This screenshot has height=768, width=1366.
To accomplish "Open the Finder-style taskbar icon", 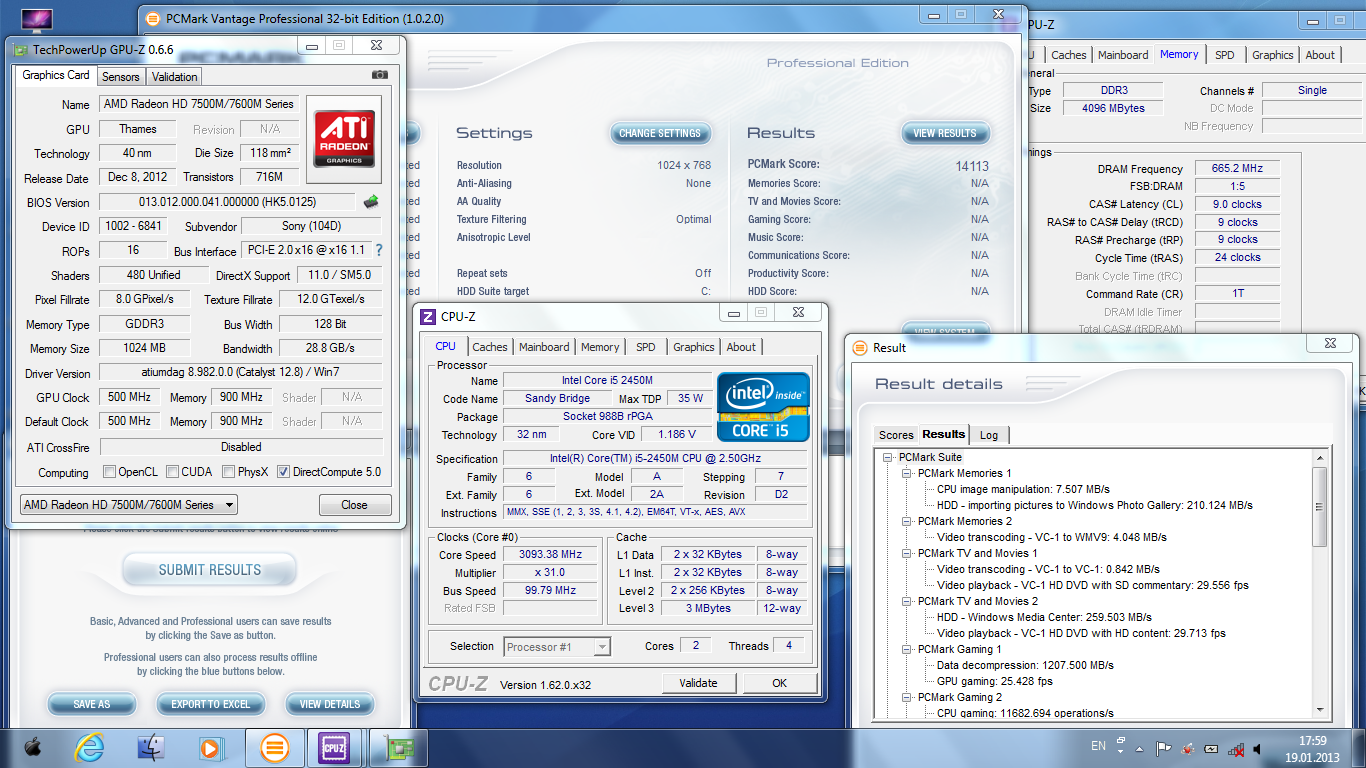I will pyautogui.click(x=151, y=747).
